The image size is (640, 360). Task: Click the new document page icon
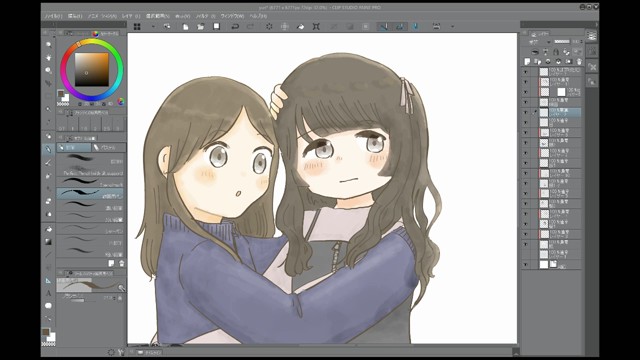click(185, 27)
